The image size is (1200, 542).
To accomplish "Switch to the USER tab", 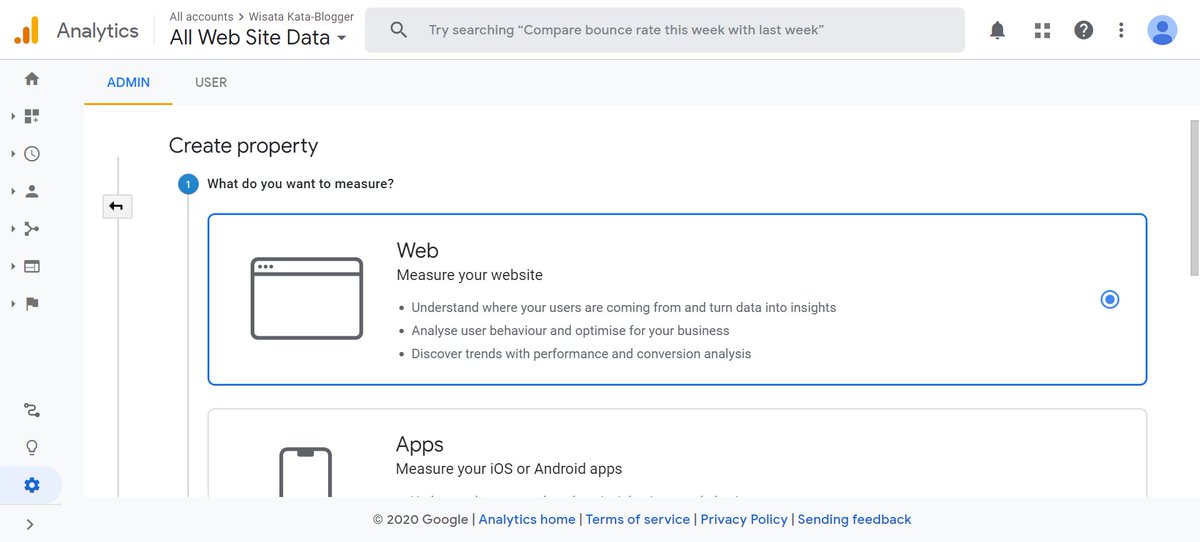I will click(211, 82).
